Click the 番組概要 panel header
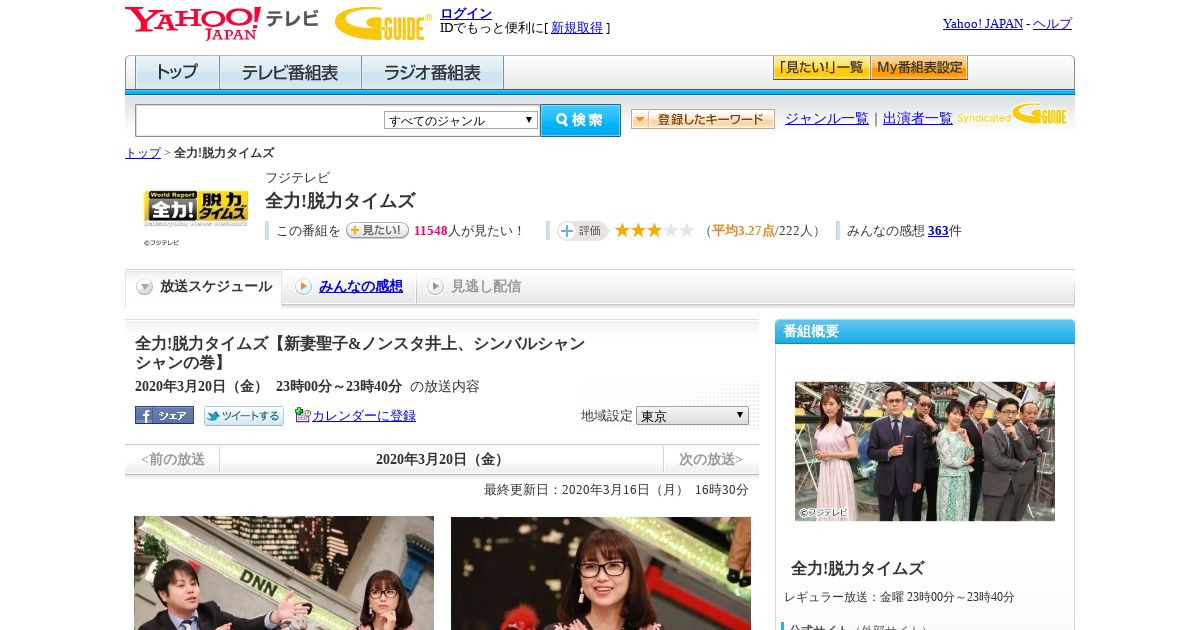This screenshot has height=630, width=1200. tap(925, 331)
